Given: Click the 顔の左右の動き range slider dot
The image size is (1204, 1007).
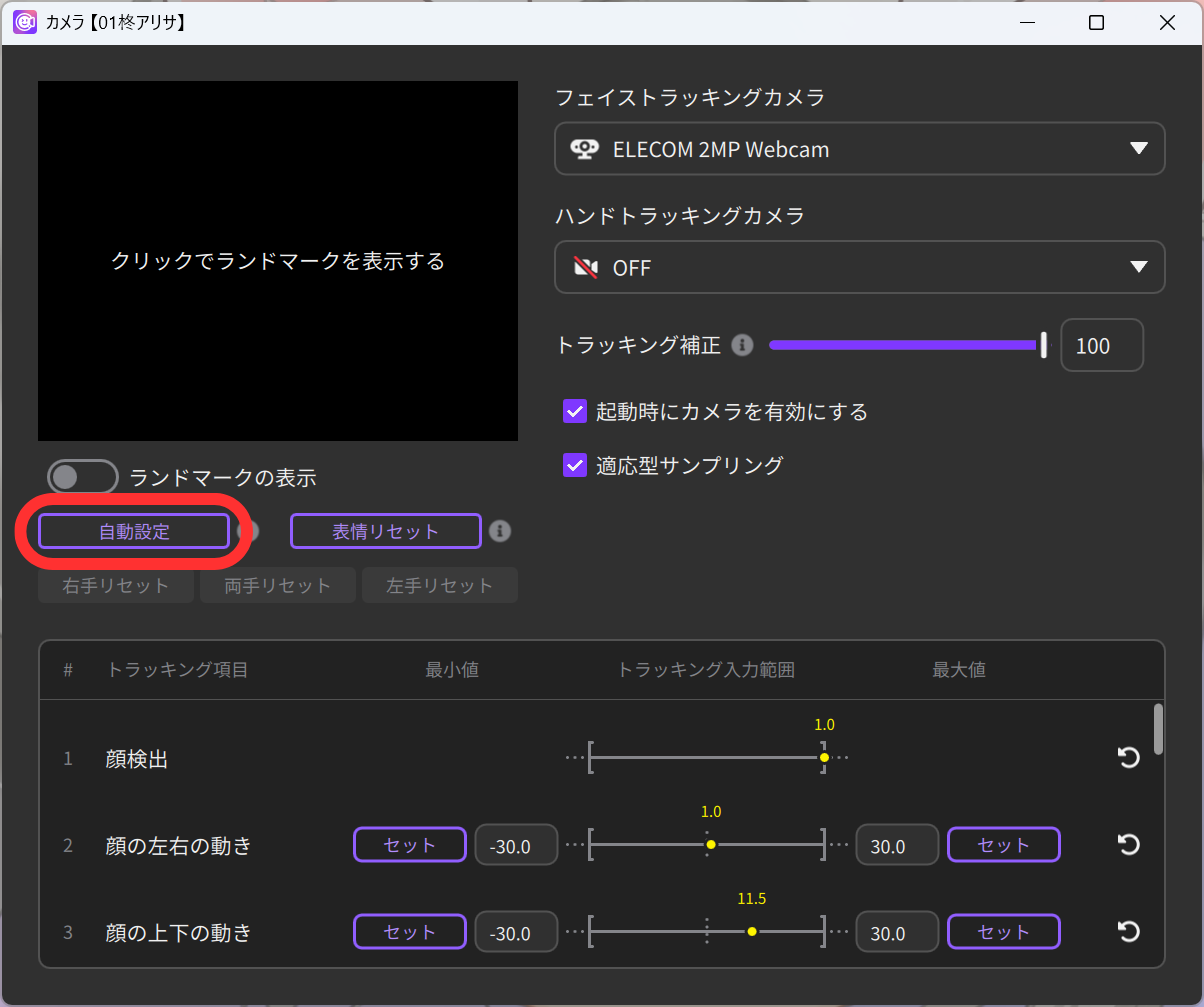Looking at the screenshot, I should (x=711, y=845).
